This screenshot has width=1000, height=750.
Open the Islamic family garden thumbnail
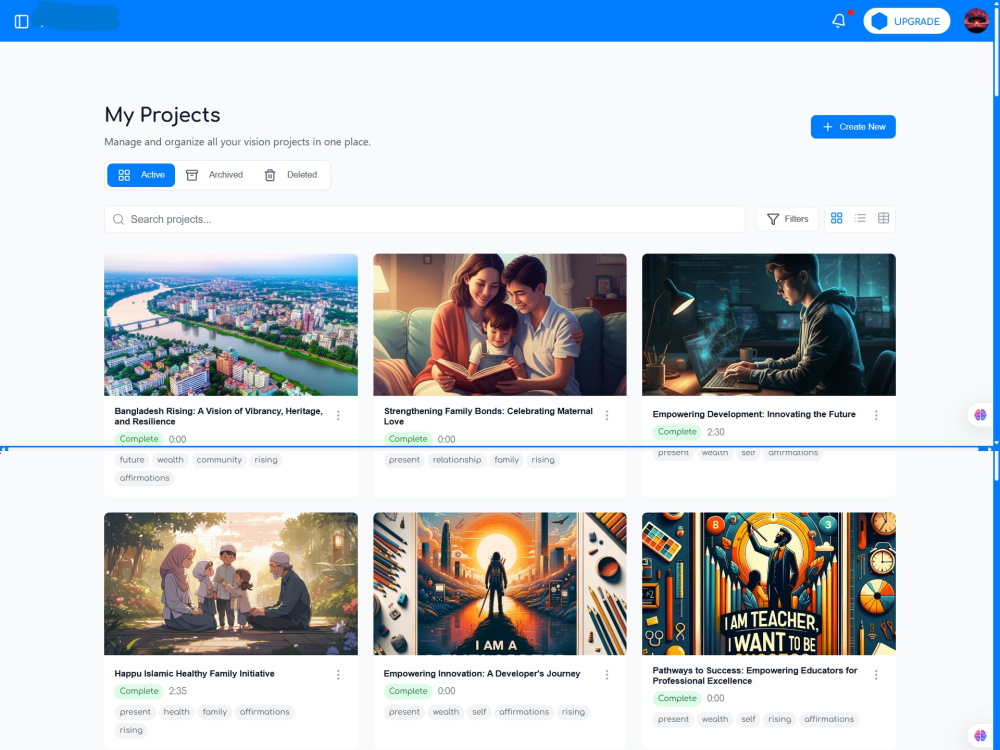click(x=231, y=584)
